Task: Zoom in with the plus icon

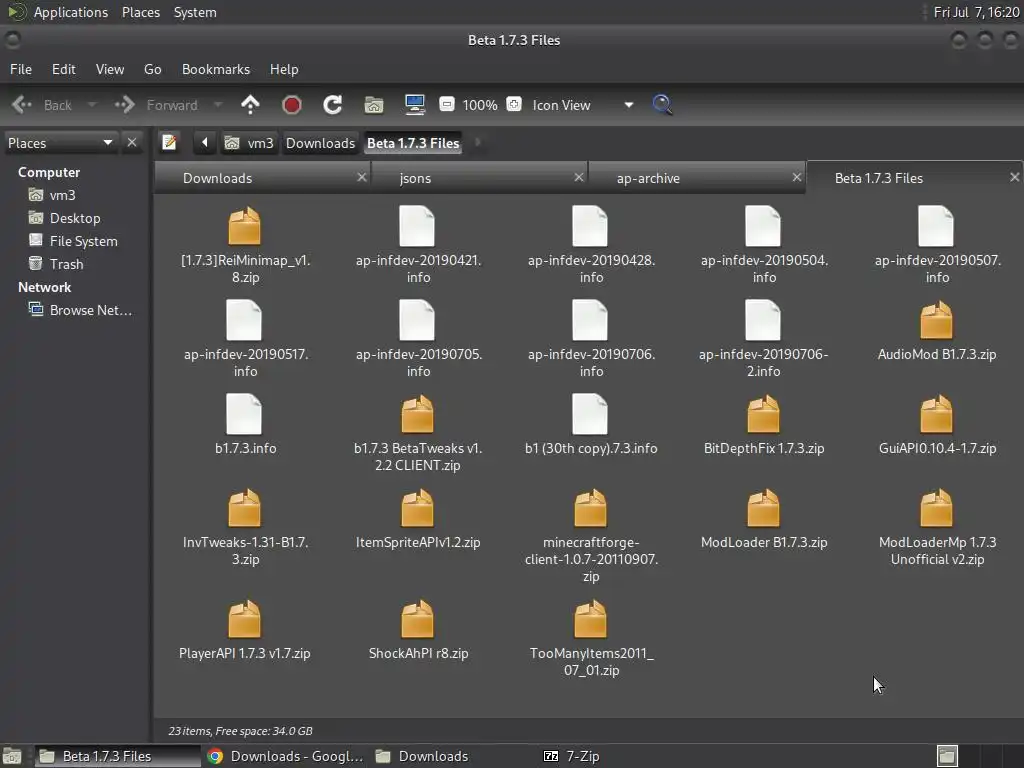Action: (514, 104)
